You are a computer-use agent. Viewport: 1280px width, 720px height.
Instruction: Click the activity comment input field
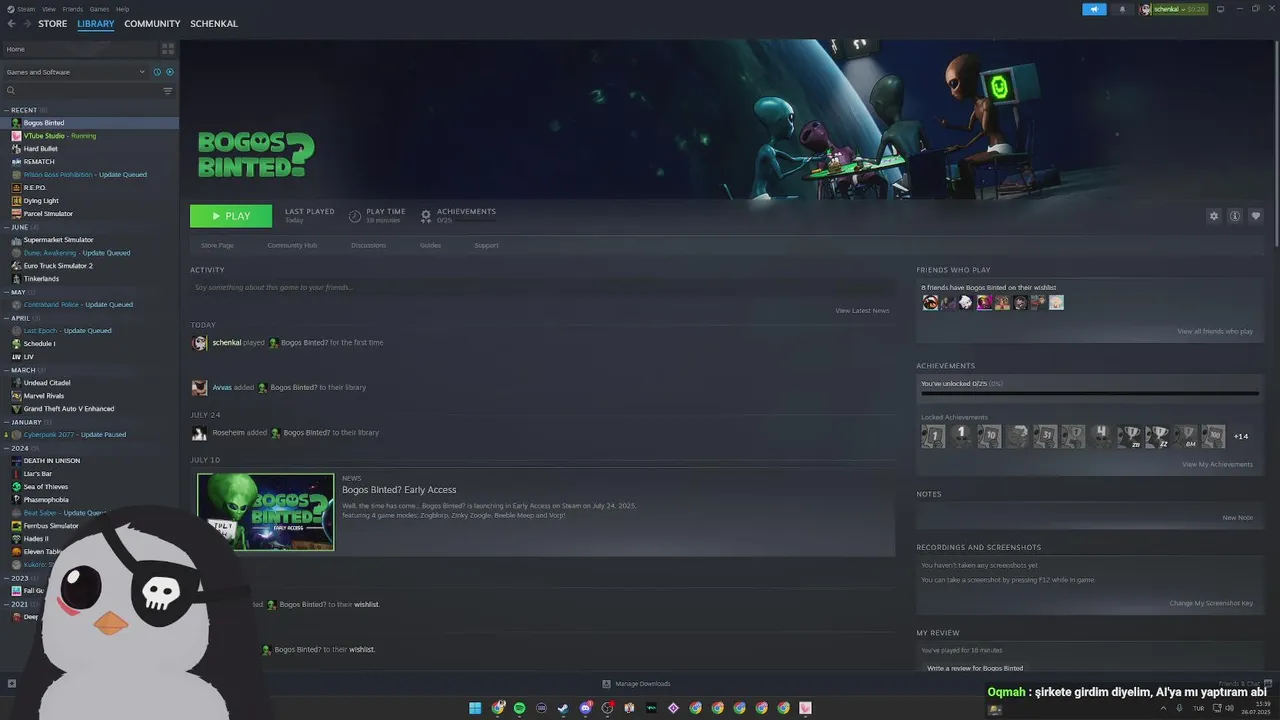click(x=542, y=288)
